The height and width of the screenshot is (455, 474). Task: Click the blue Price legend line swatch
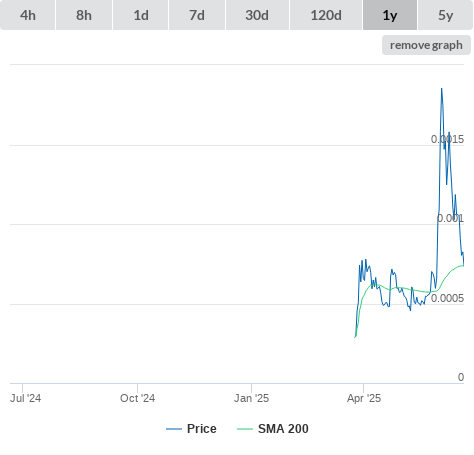[x=174, y=429]
